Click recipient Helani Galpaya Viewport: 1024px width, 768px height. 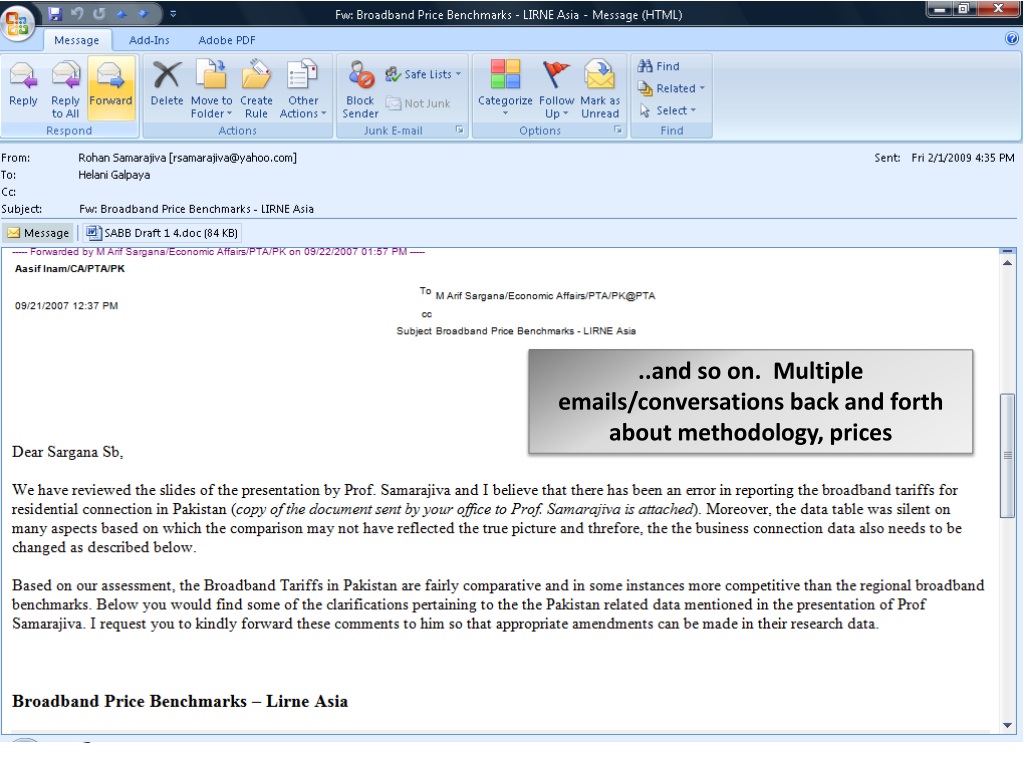(x=114, y=175)
